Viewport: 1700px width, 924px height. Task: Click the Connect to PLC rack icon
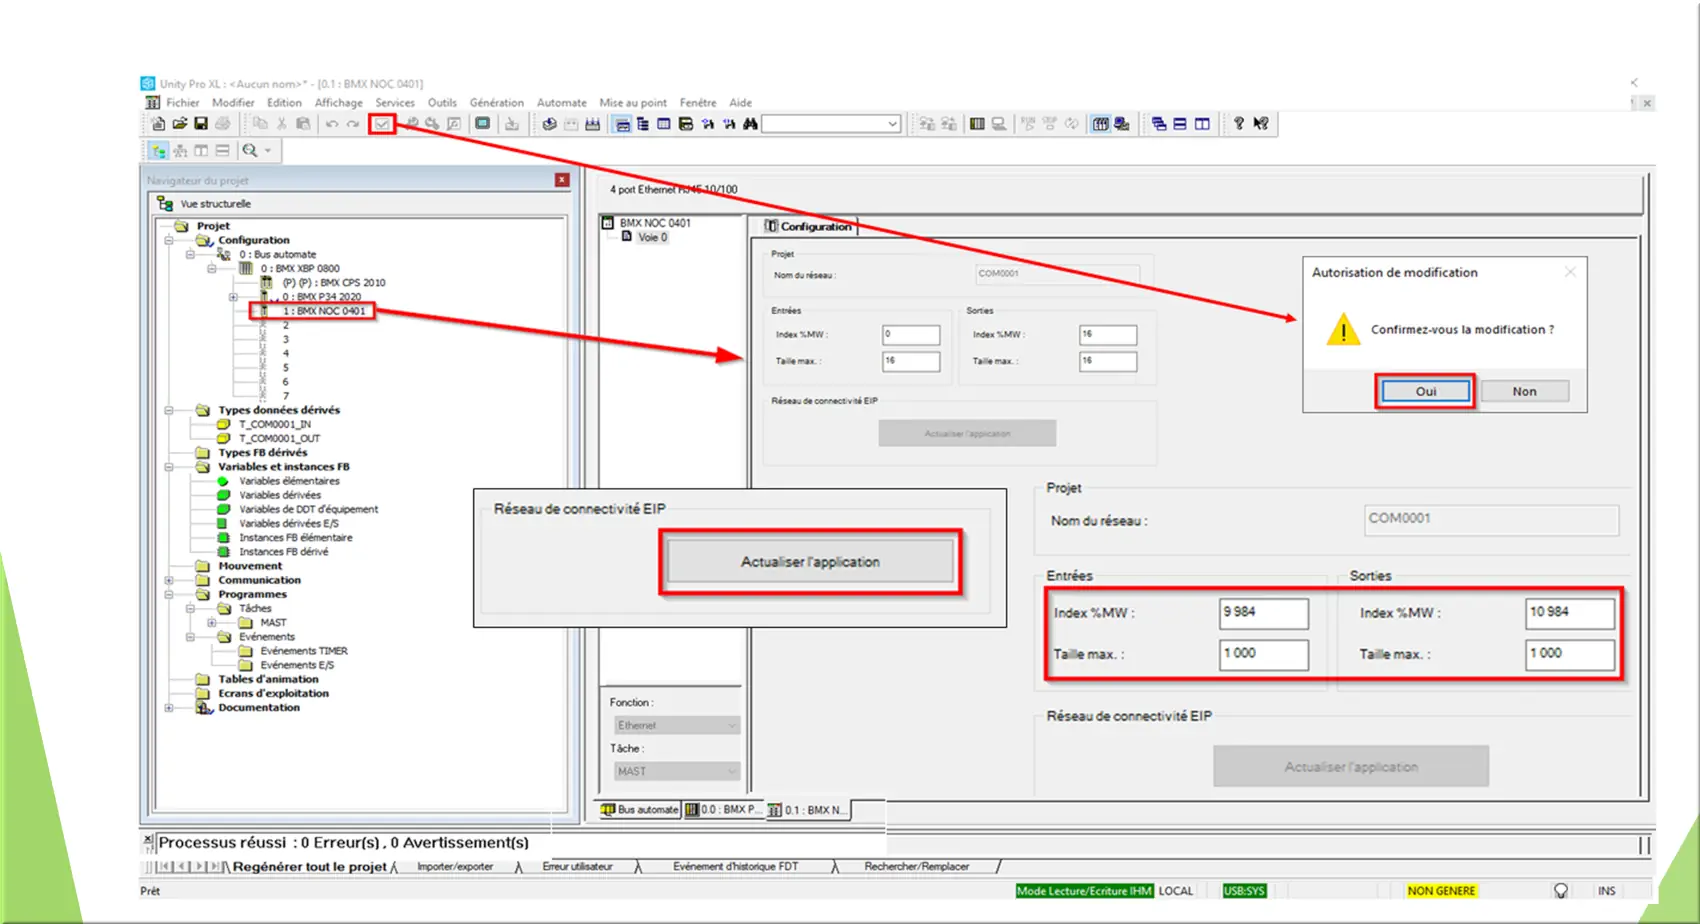[977, 124]
